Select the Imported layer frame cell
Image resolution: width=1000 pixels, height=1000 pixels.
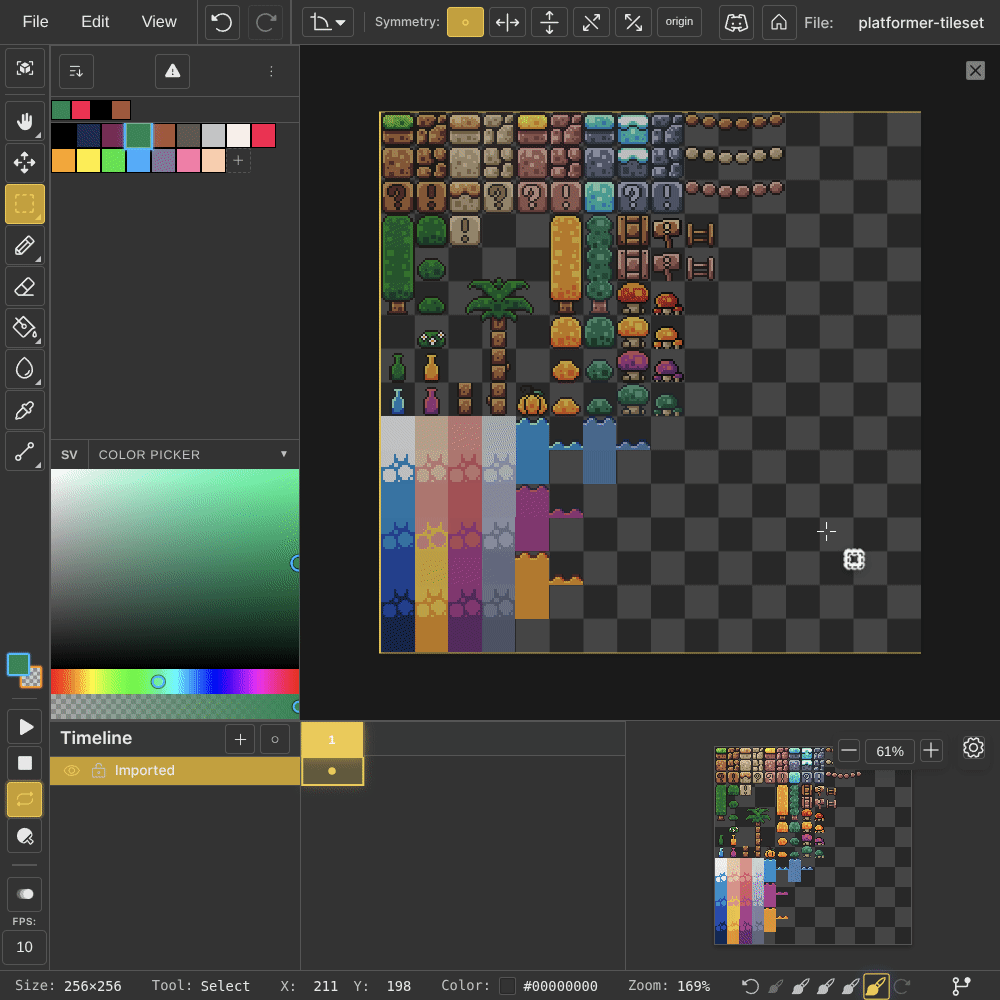coord(332,770)
